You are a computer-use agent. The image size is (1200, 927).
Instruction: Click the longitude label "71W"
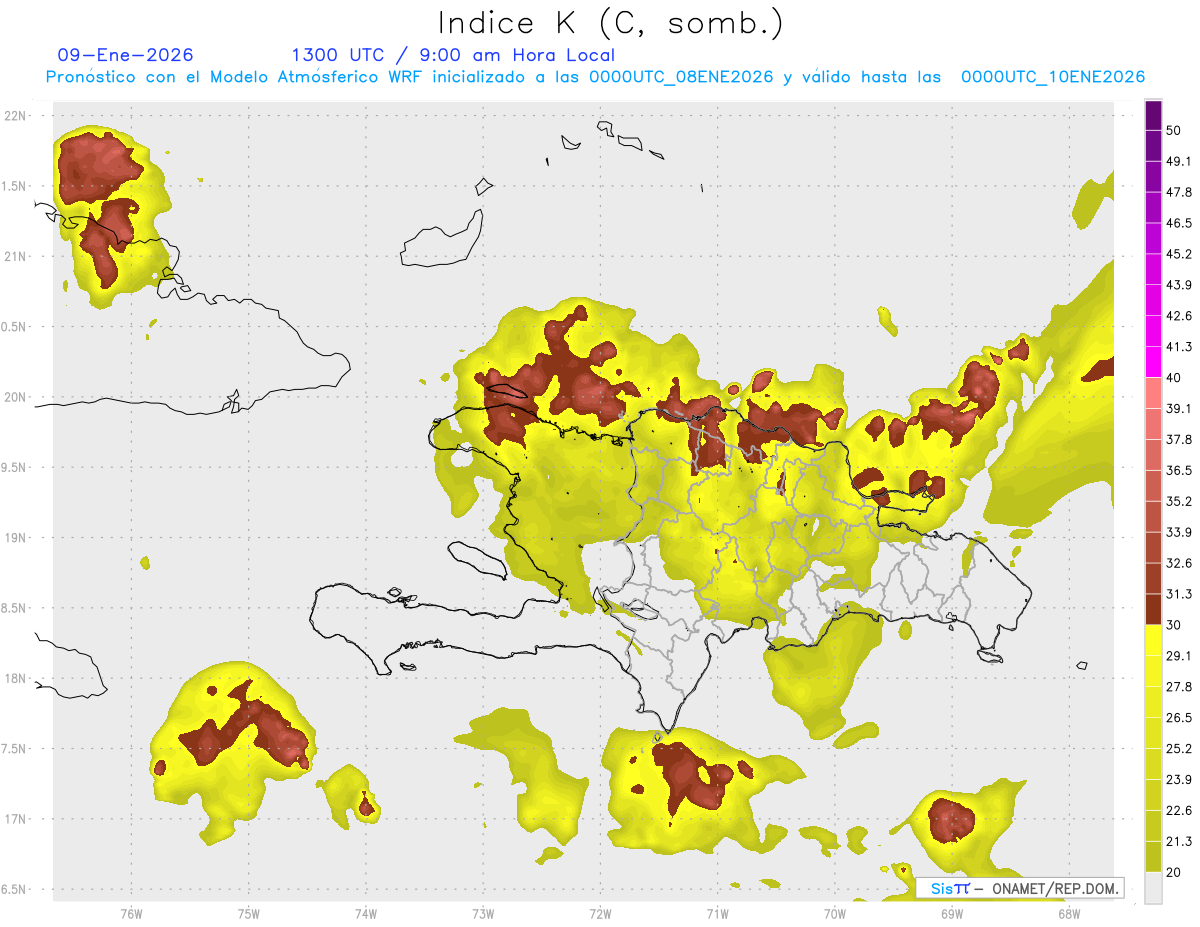[x=717, y=914]
